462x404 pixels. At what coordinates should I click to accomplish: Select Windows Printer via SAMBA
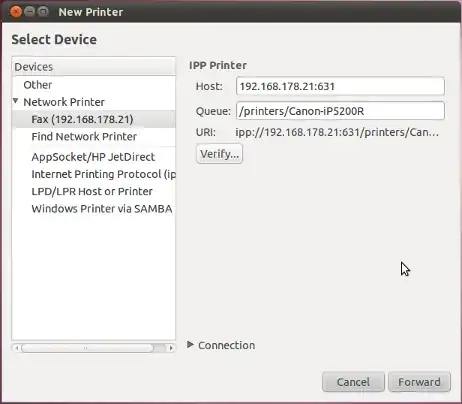click(x=94, y=209)
